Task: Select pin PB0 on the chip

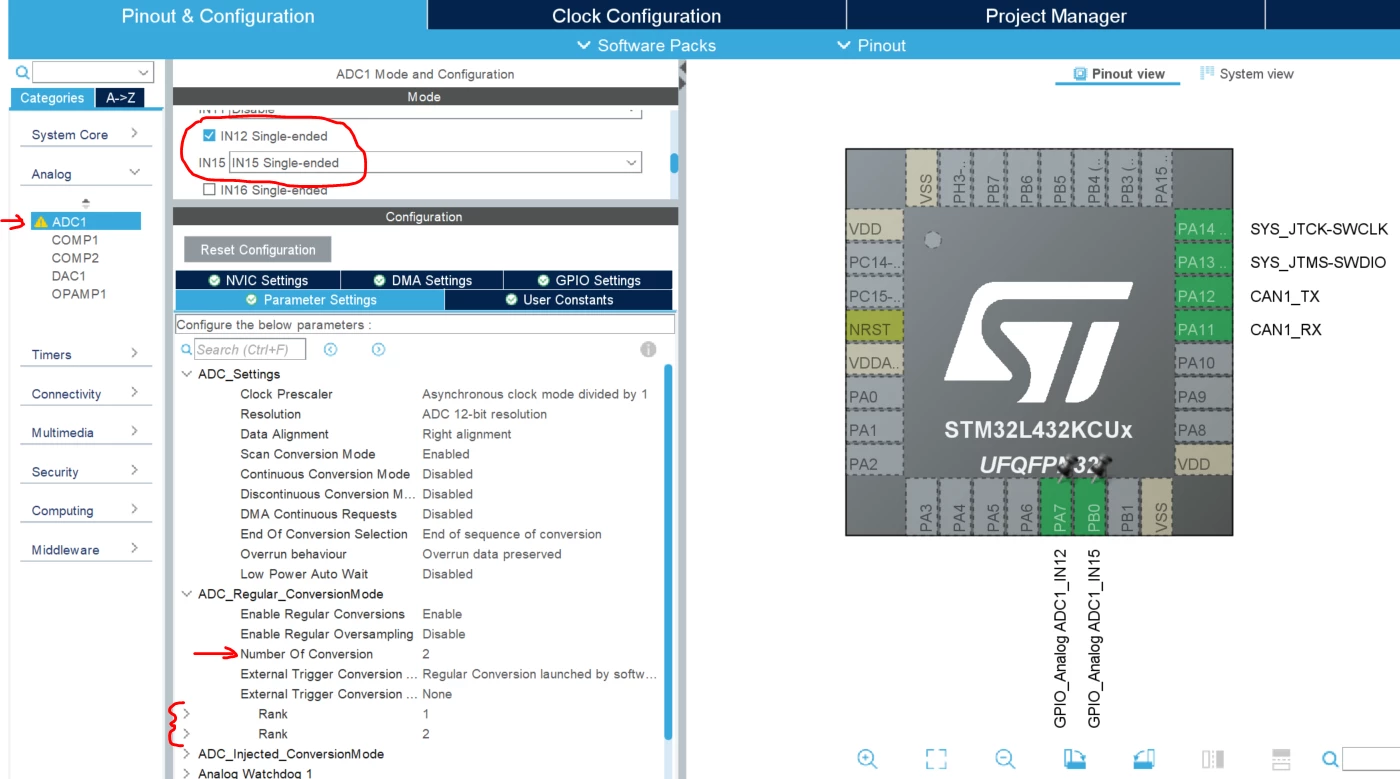Action: (1093, 506)
